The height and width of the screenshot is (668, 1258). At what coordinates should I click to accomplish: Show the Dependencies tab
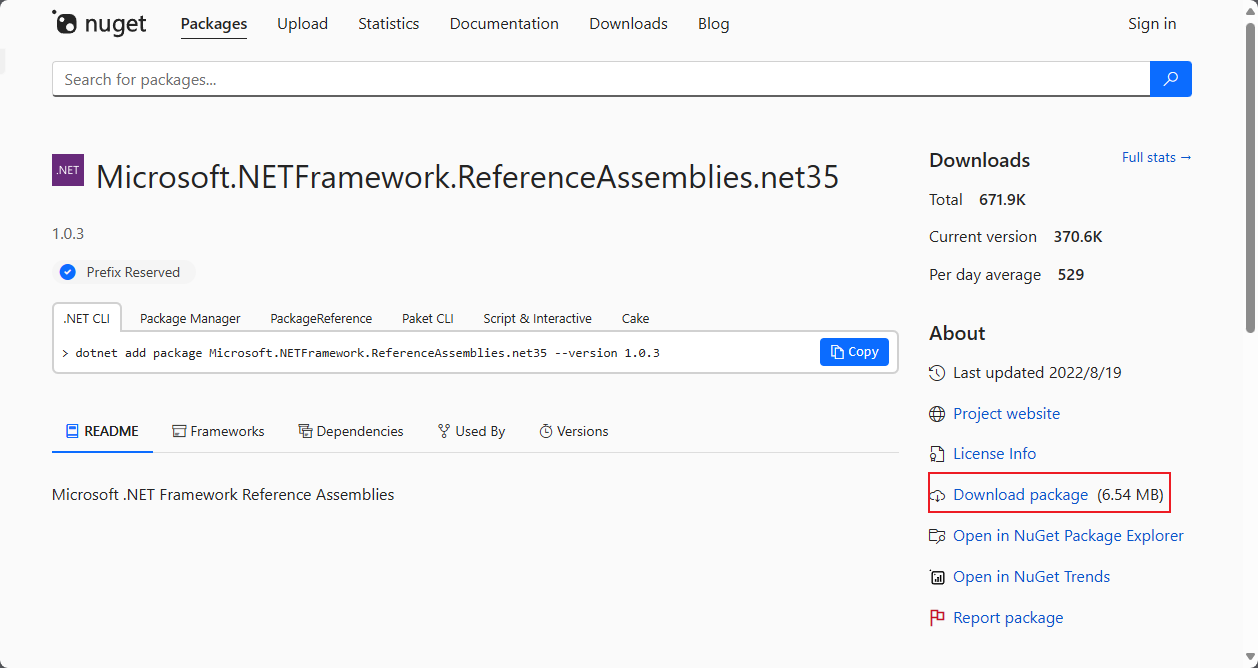pyautogui.click(x=351, y=432)
